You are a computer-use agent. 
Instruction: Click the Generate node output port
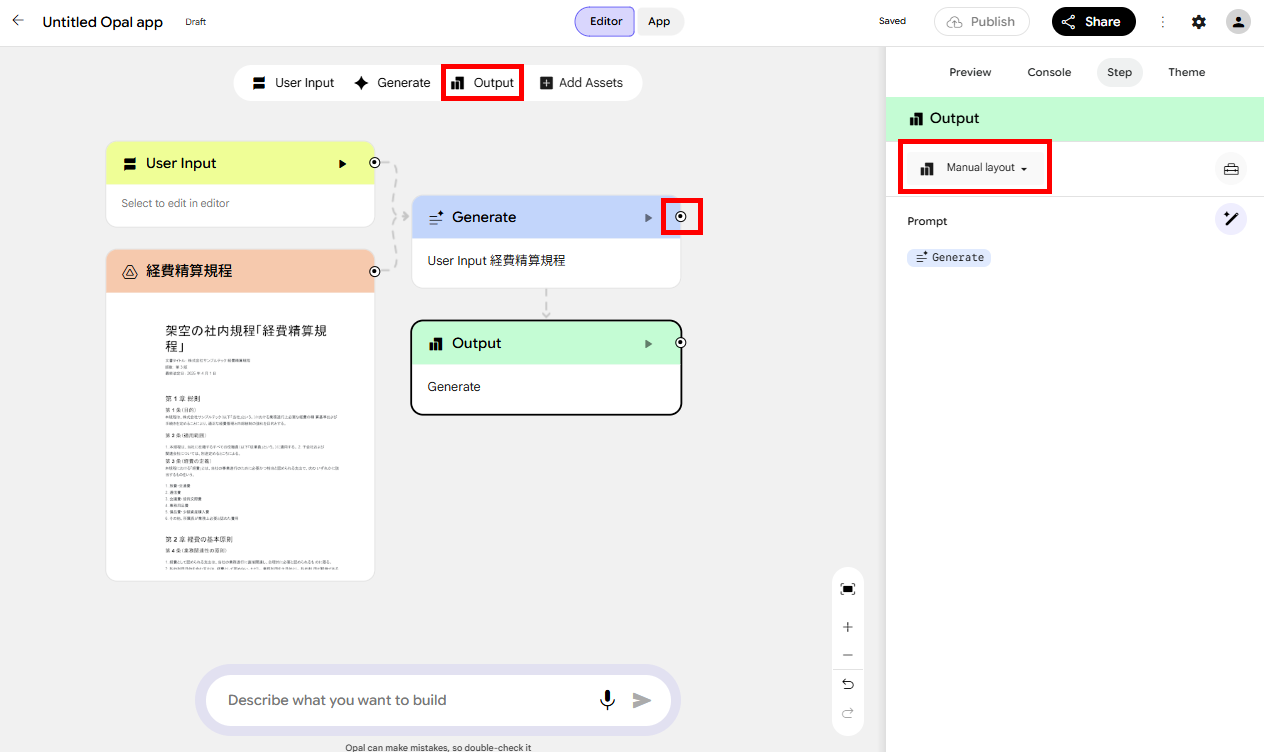681,217
